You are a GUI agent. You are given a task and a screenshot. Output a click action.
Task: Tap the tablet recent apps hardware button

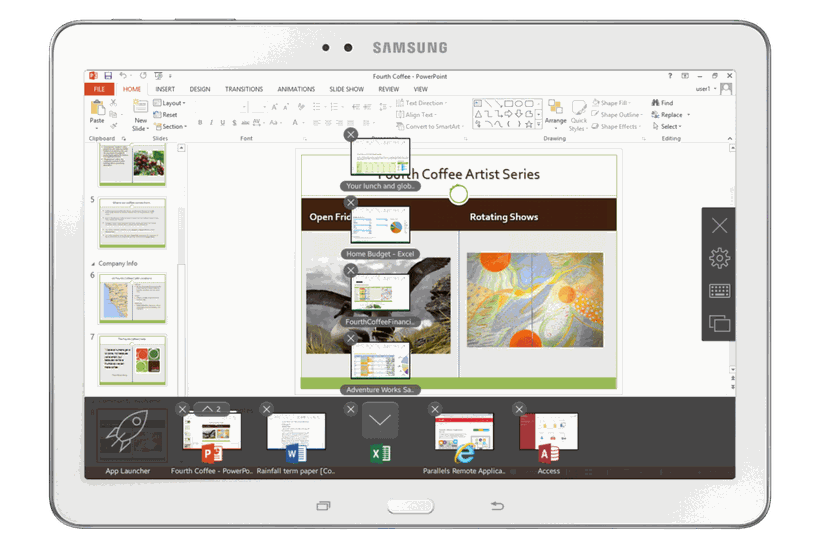pos(324,506)
